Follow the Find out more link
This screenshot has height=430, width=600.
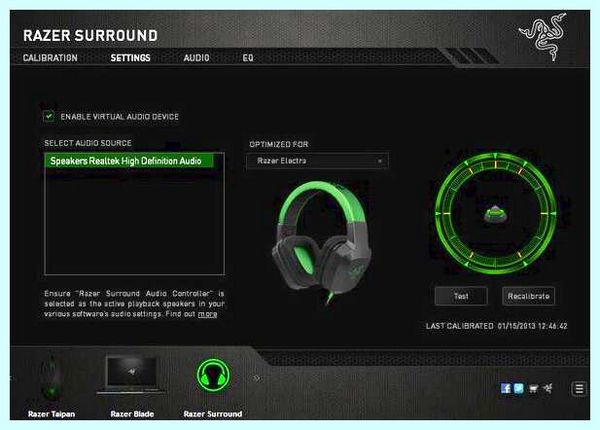tap(207, 314)
